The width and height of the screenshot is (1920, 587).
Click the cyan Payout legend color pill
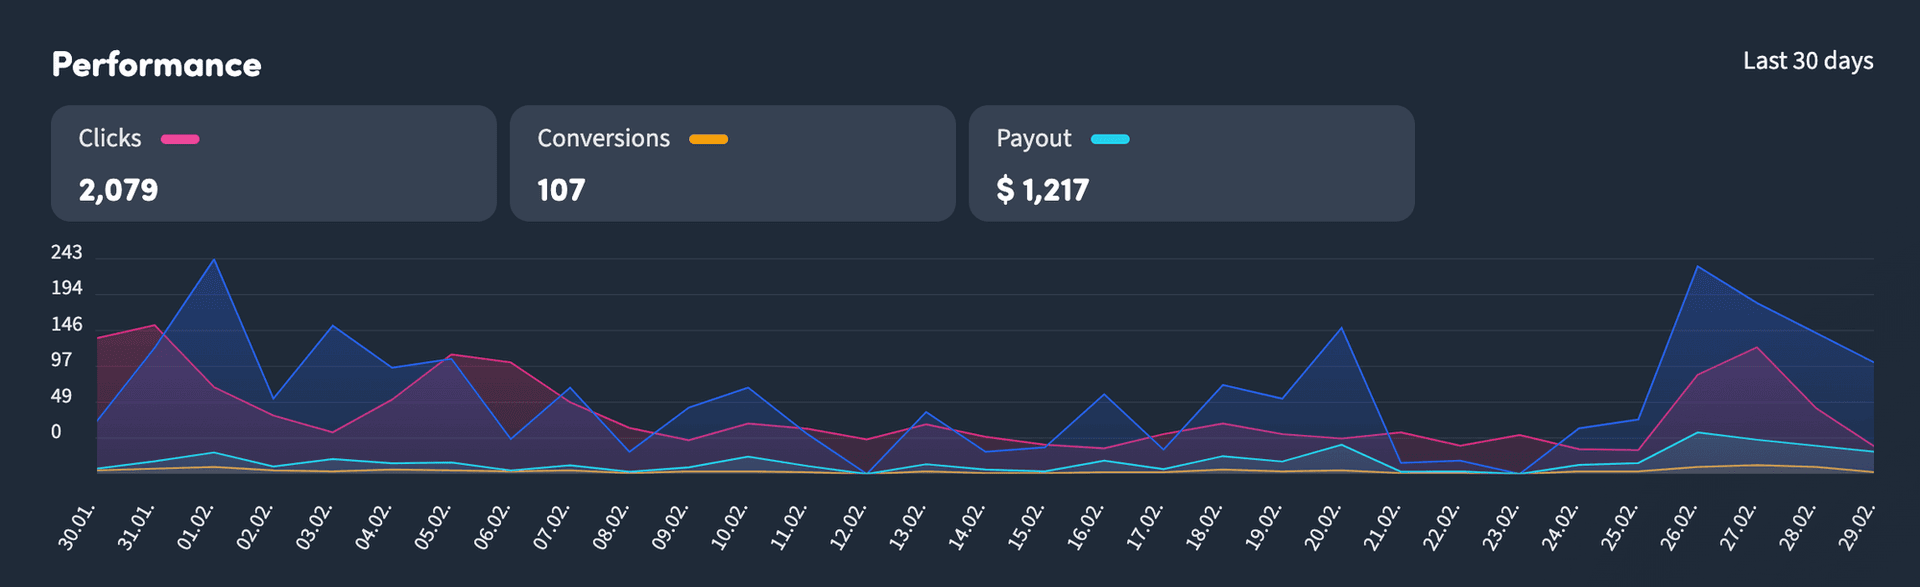pos(1110,139)
